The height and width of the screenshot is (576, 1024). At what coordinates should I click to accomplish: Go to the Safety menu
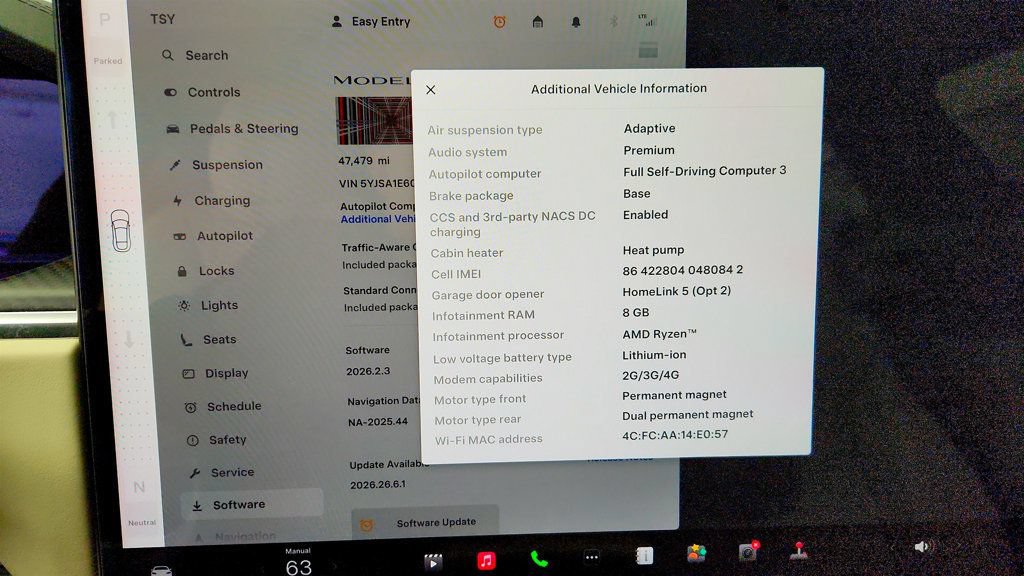[217, 440]
